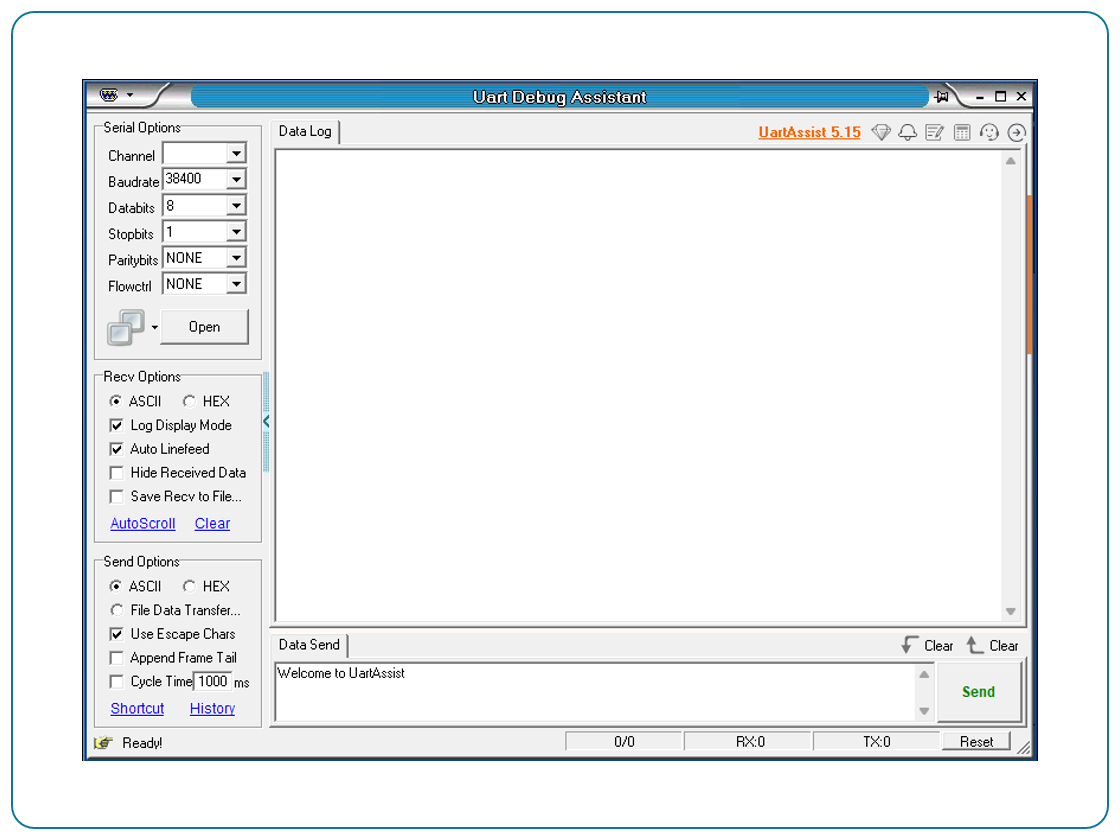Click the AutoScroll link
The height and width of the screenshot is (840, 1120).
tap(143, 524)
